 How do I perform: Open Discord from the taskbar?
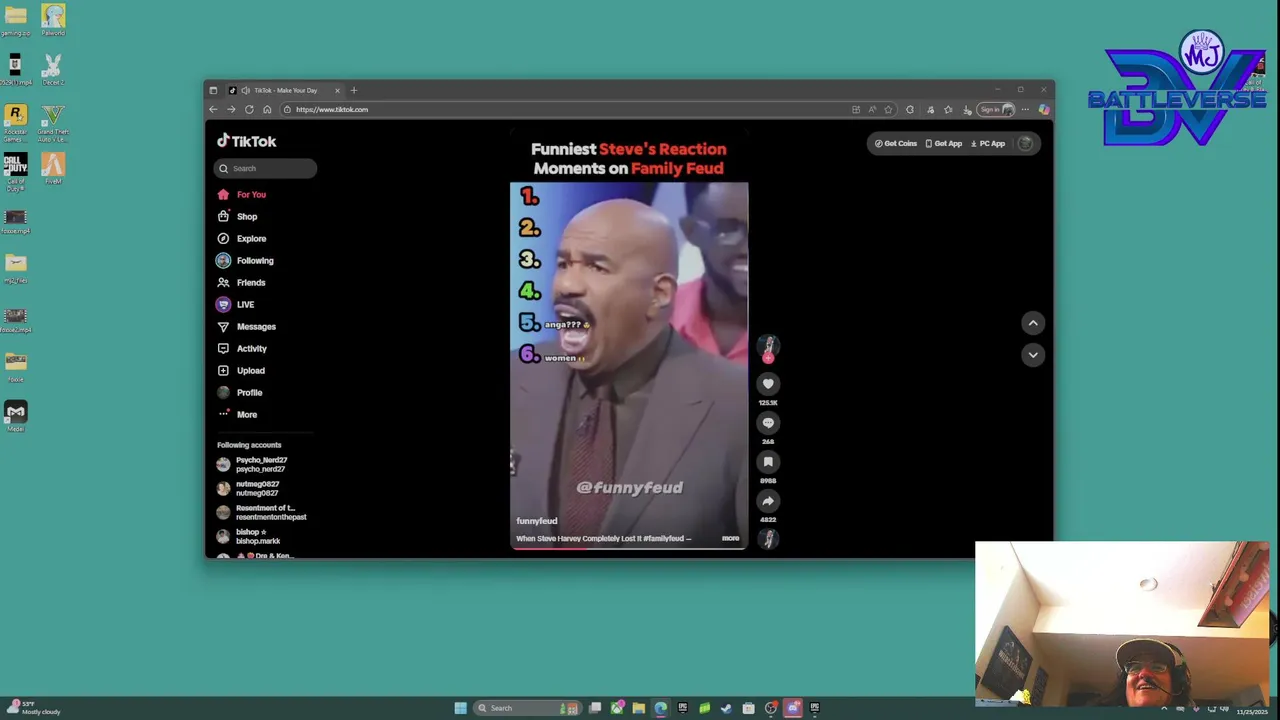pyautogui.click(x=793, y=708)
